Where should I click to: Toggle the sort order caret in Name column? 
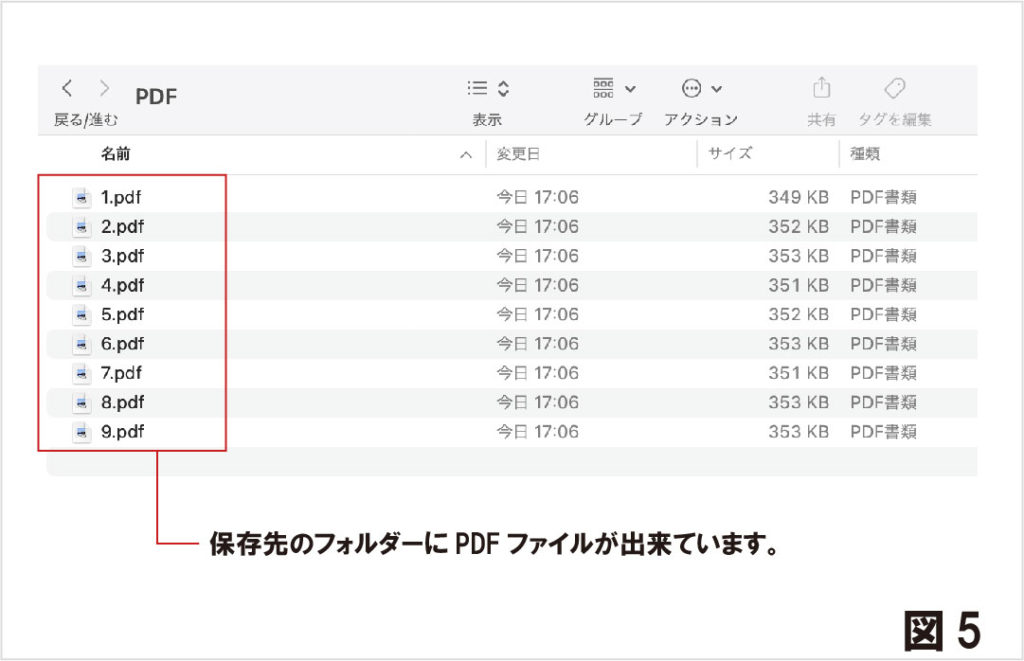point(465,155)
